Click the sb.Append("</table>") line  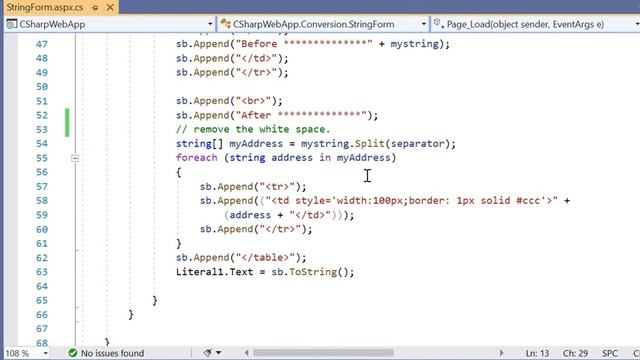241,258
